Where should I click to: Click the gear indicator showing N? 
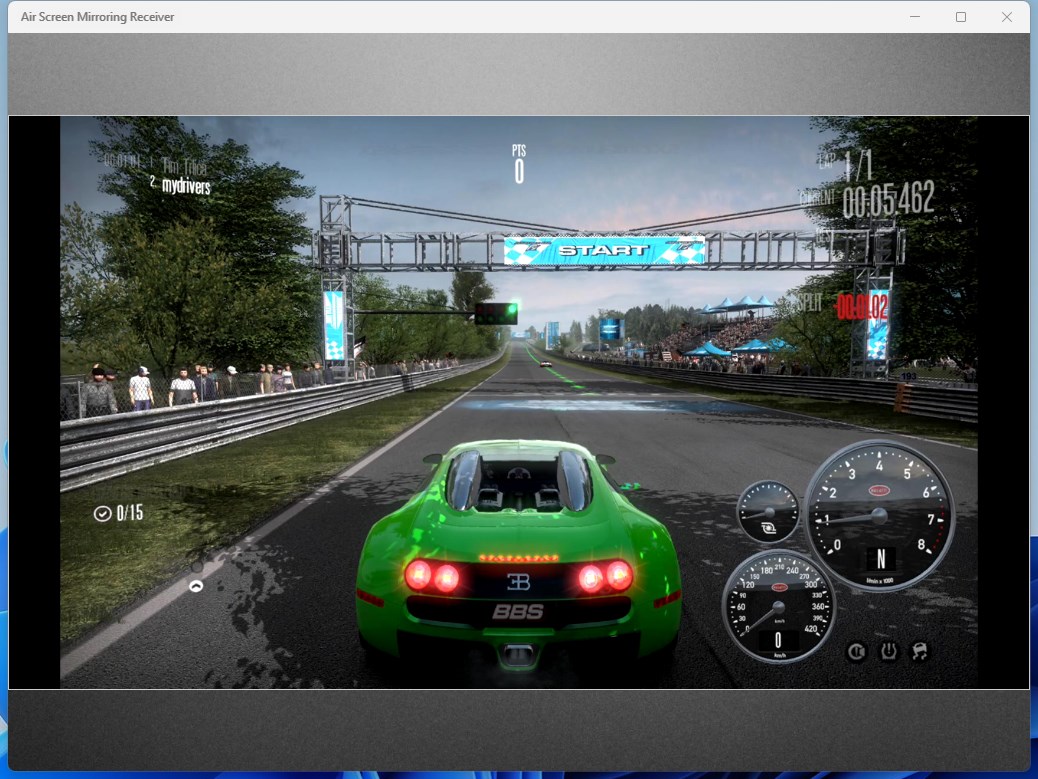tap(881, 559)
